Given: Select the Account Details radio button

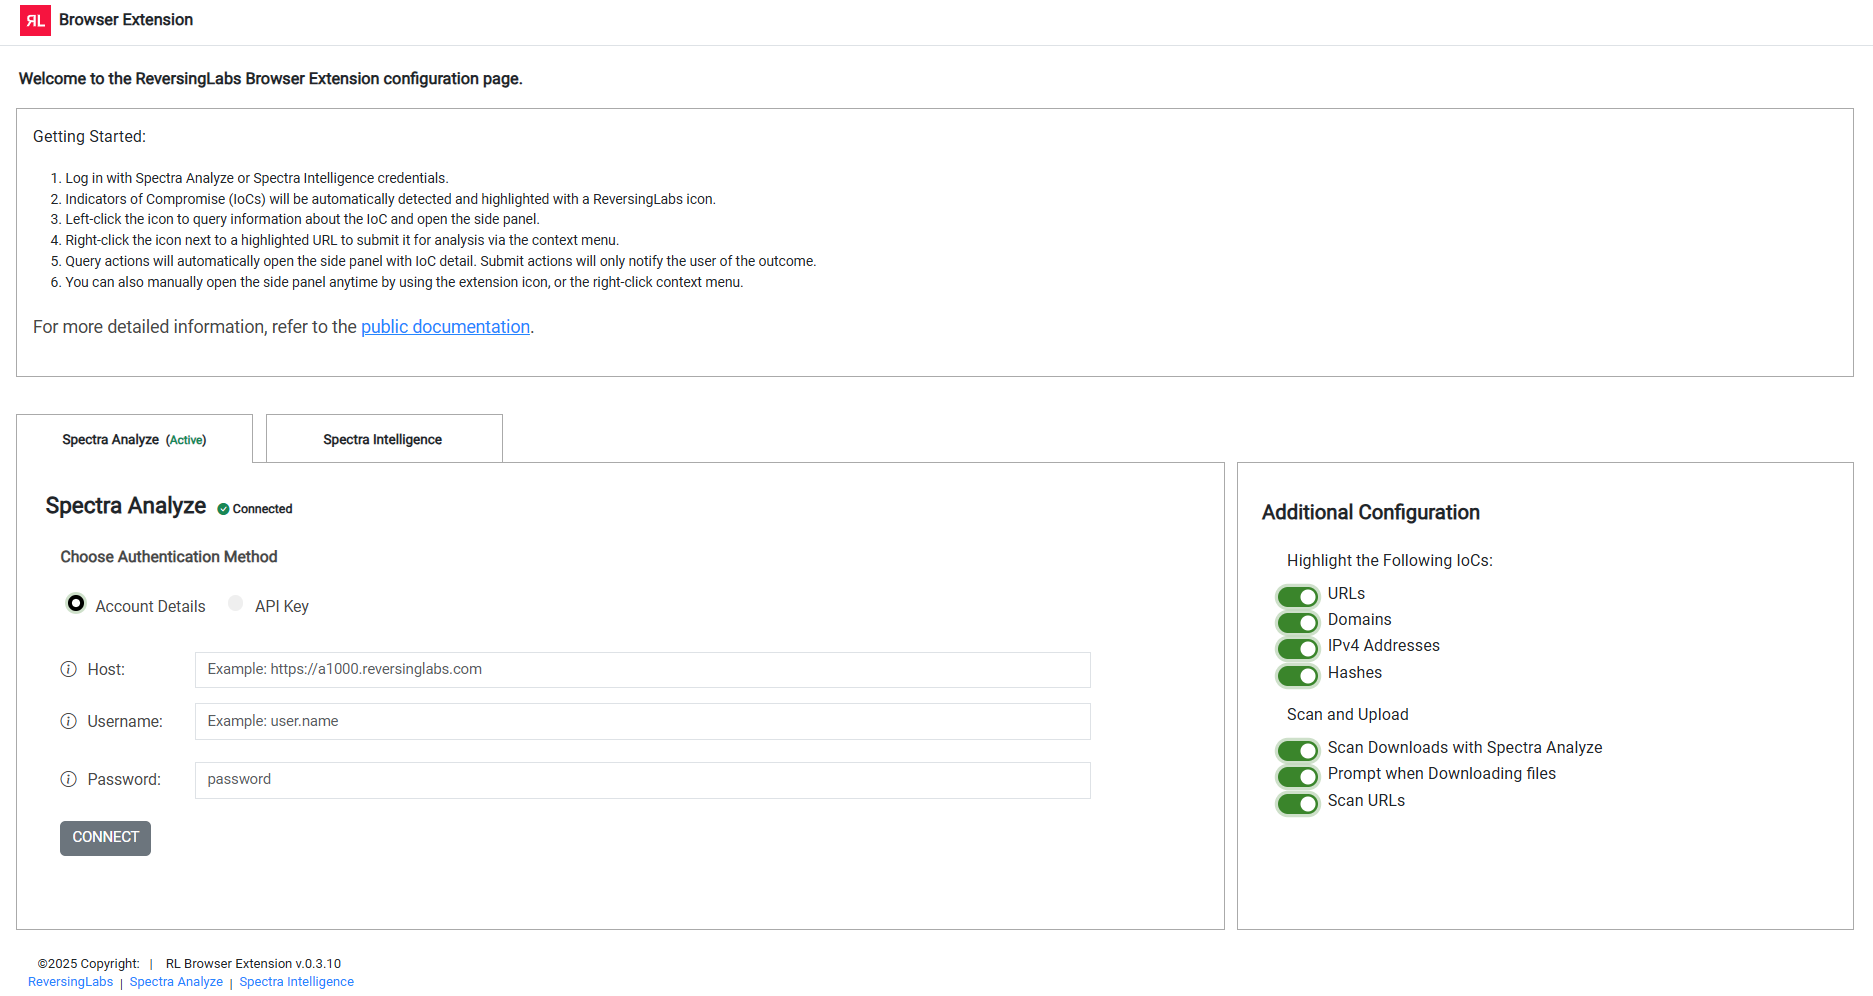Looking at the screenshot, I should 76,603.
